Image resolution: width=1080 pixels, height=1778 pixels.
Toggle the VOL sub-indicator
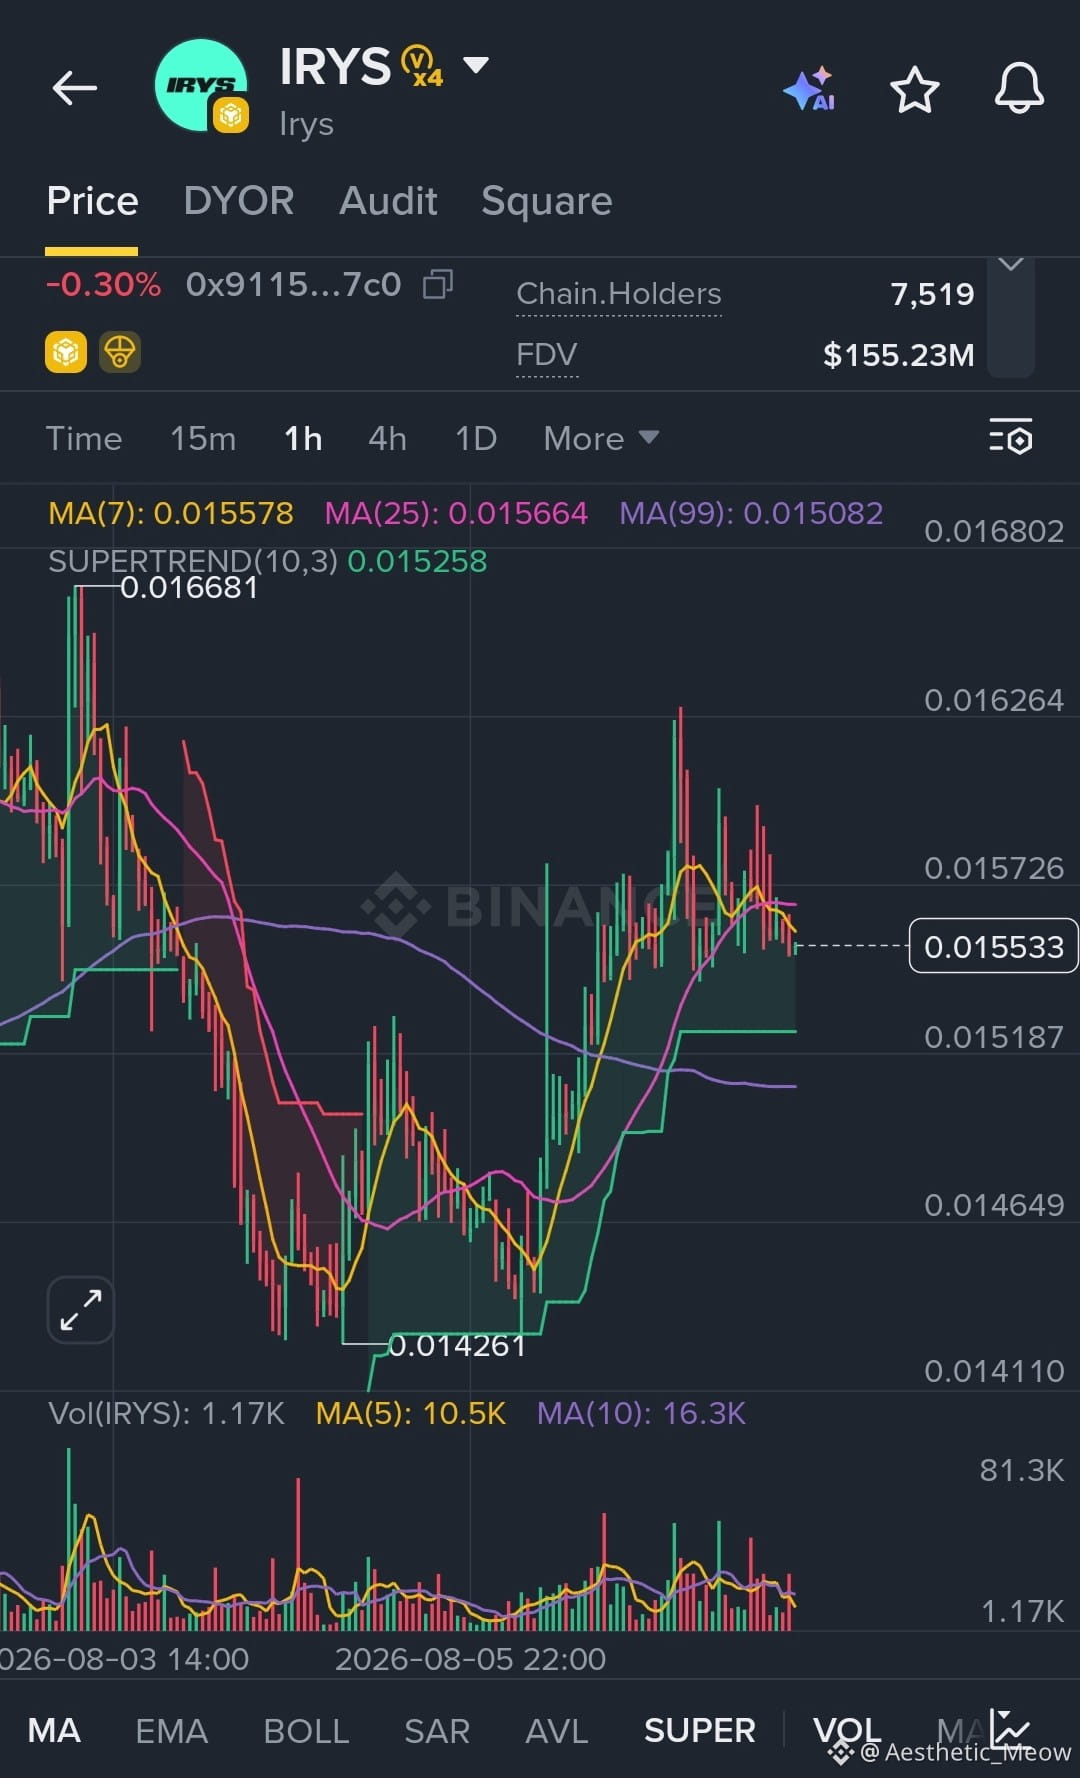pyautogui.click(x=847, y=1731)
